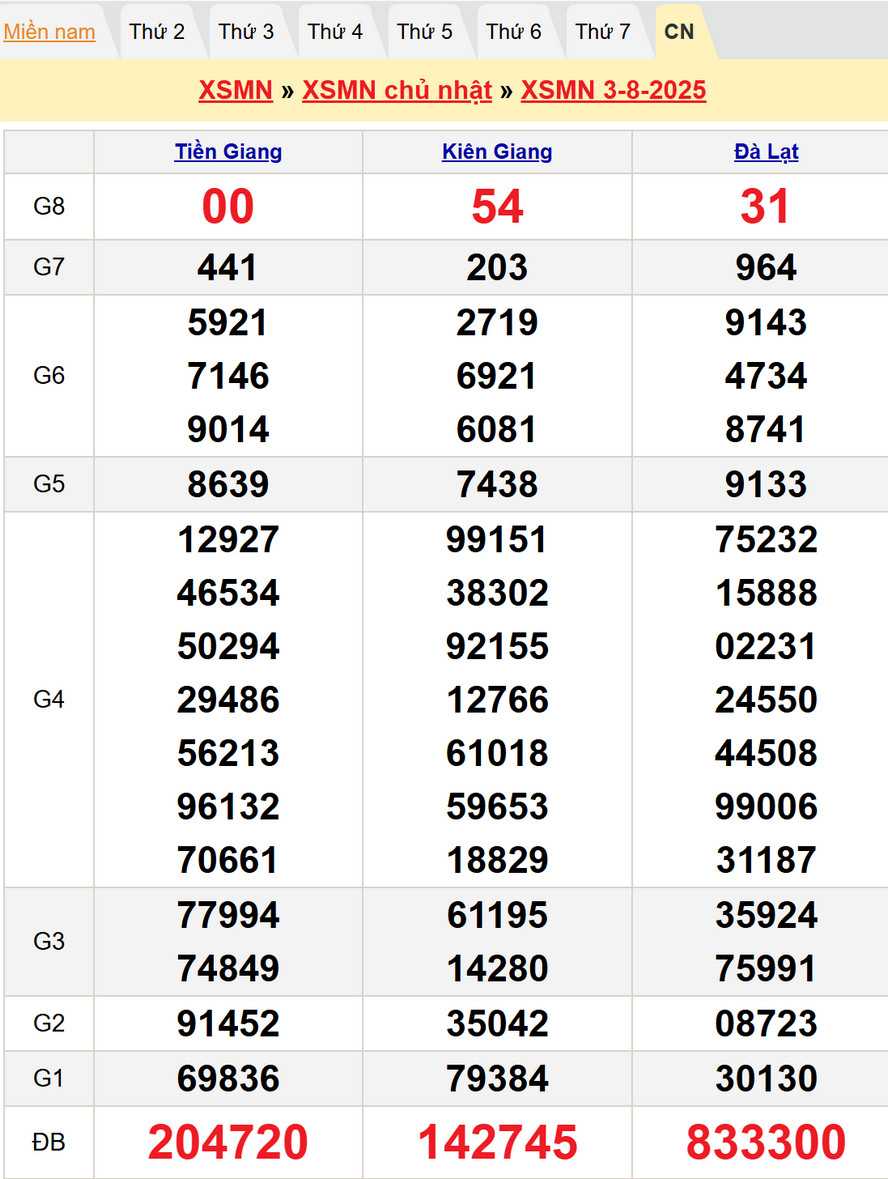This screenshot has height=1179, width=888.
Task: Open the XSMN chủ nhật breadcrumb link
Action: point(397,90)
